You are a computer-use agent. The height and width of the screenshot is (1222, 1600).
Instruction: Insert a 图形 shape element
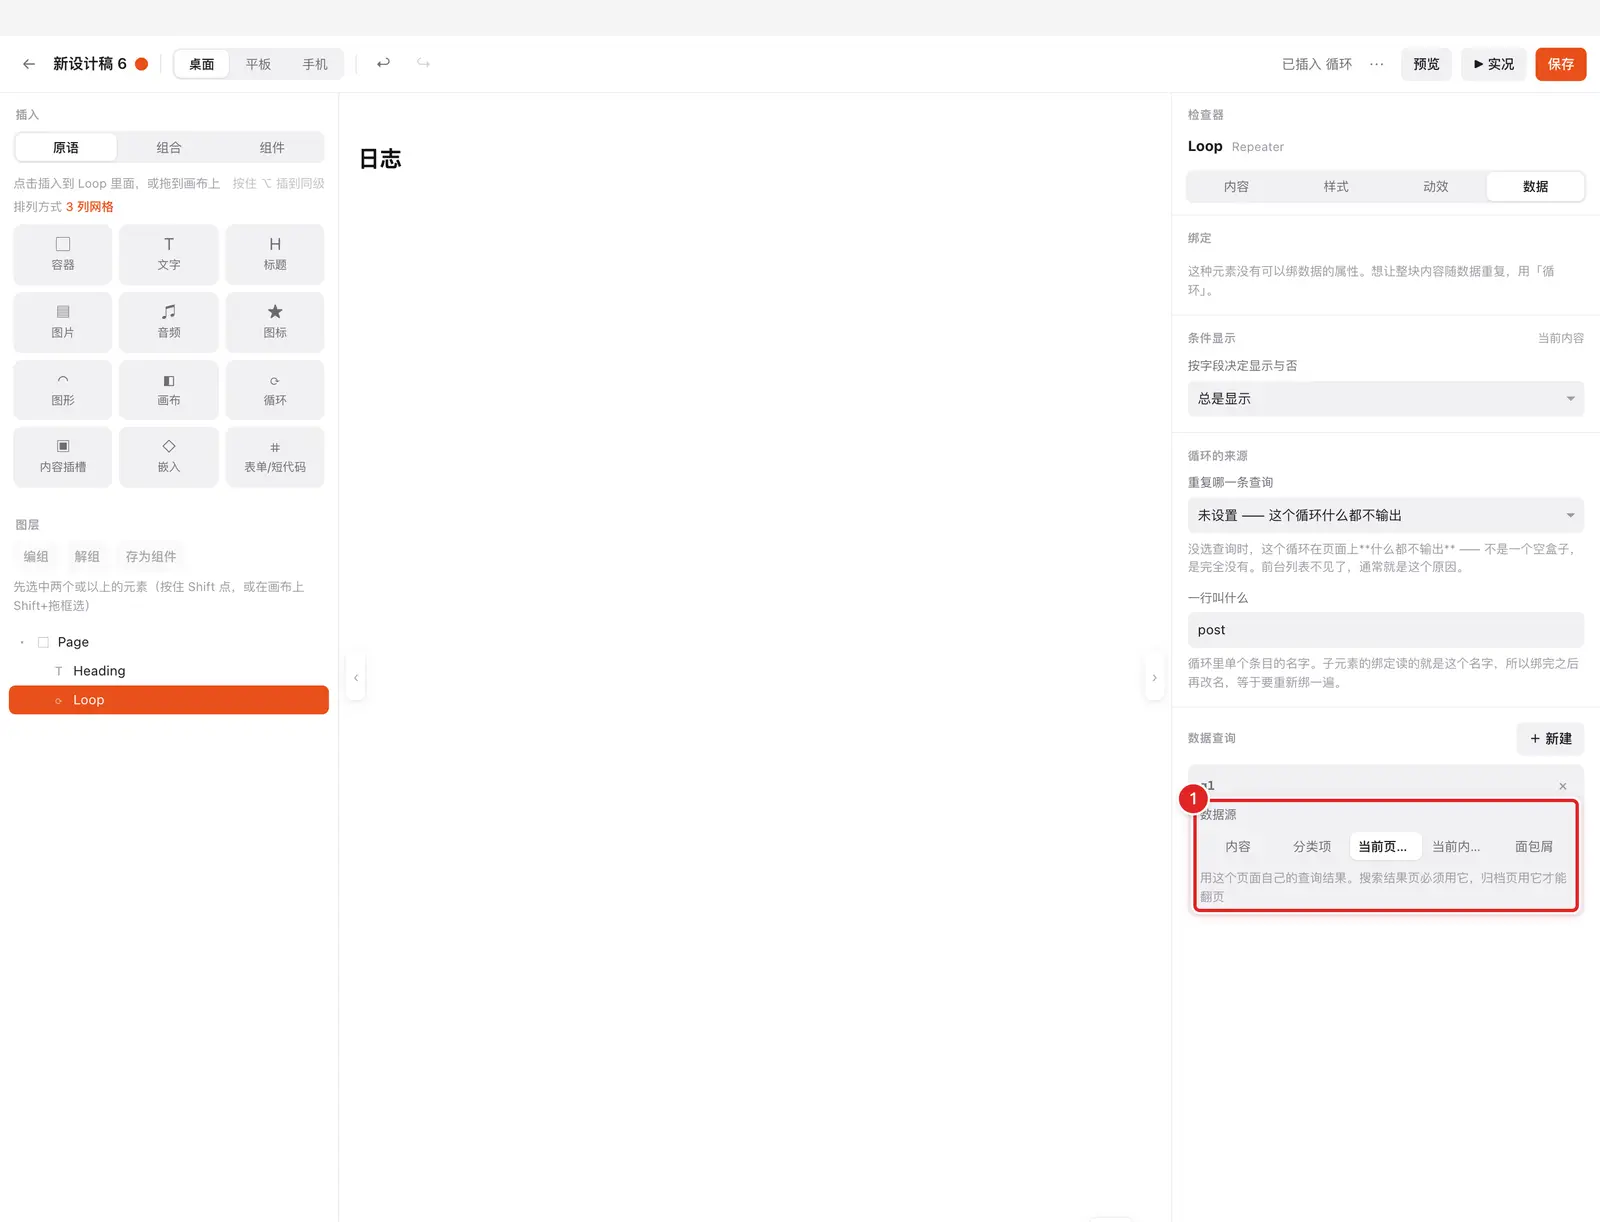63,389
